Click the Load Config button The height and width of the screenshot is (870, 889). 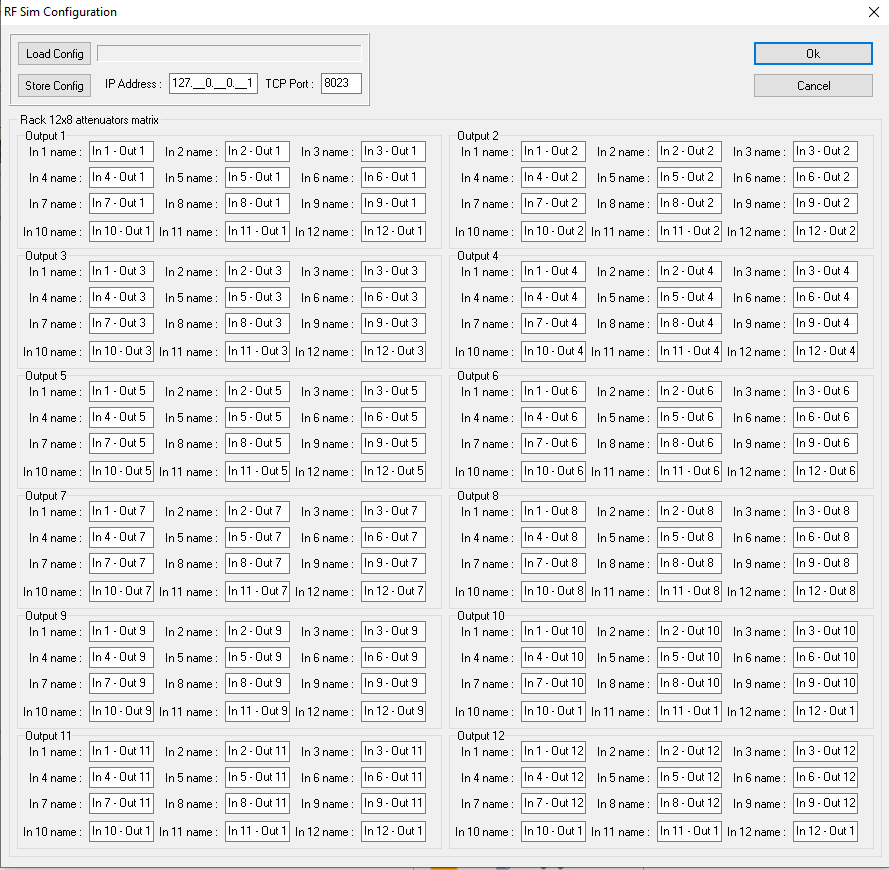(54, 54)
